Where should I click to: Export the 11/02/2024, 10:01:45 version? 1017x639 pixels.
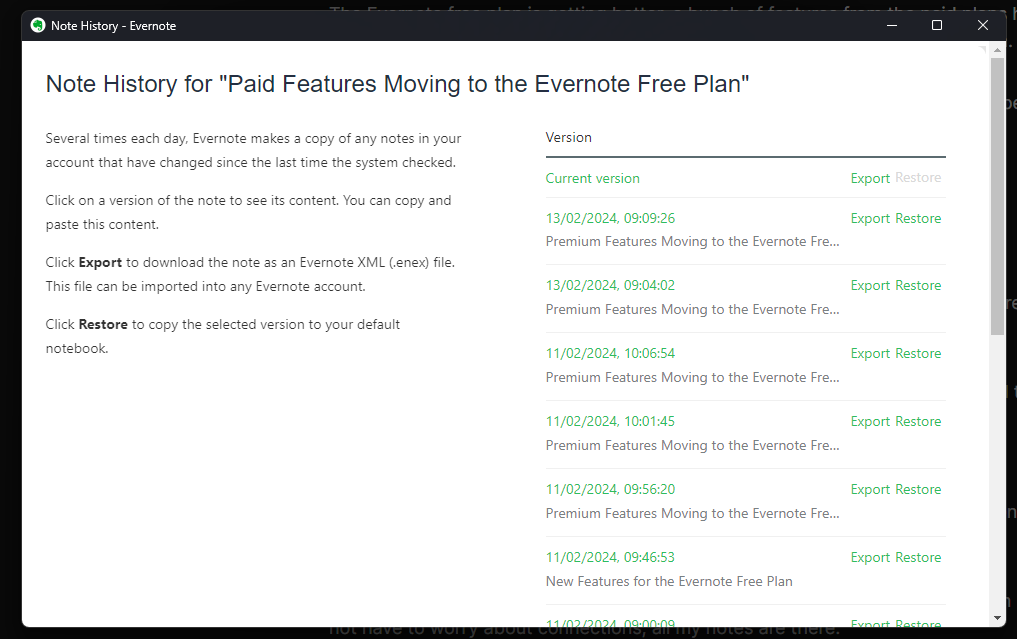coord(868,421)
